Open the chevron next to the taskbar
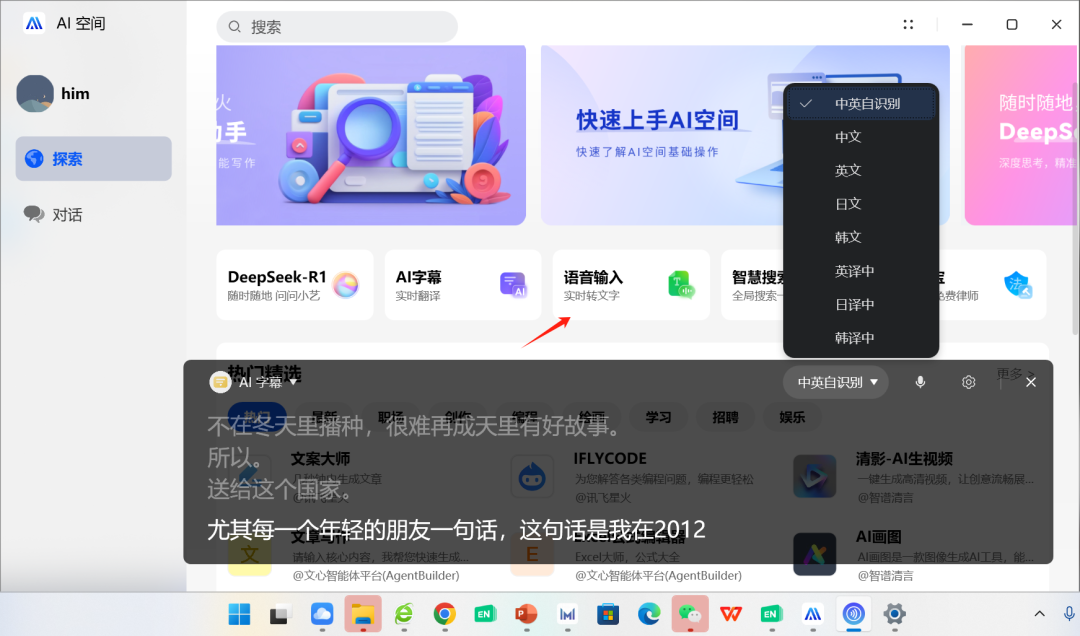The image size is (1080, 636). [x=1040, y=614]
